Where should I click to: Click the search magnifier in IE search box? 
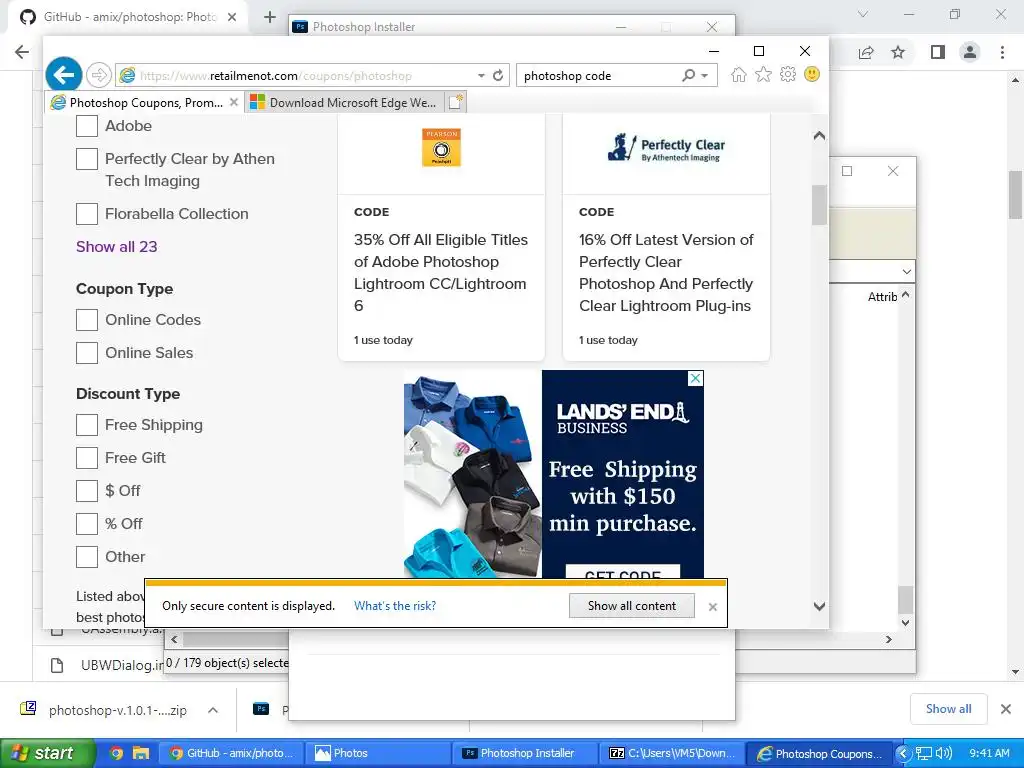pos(688,75)
